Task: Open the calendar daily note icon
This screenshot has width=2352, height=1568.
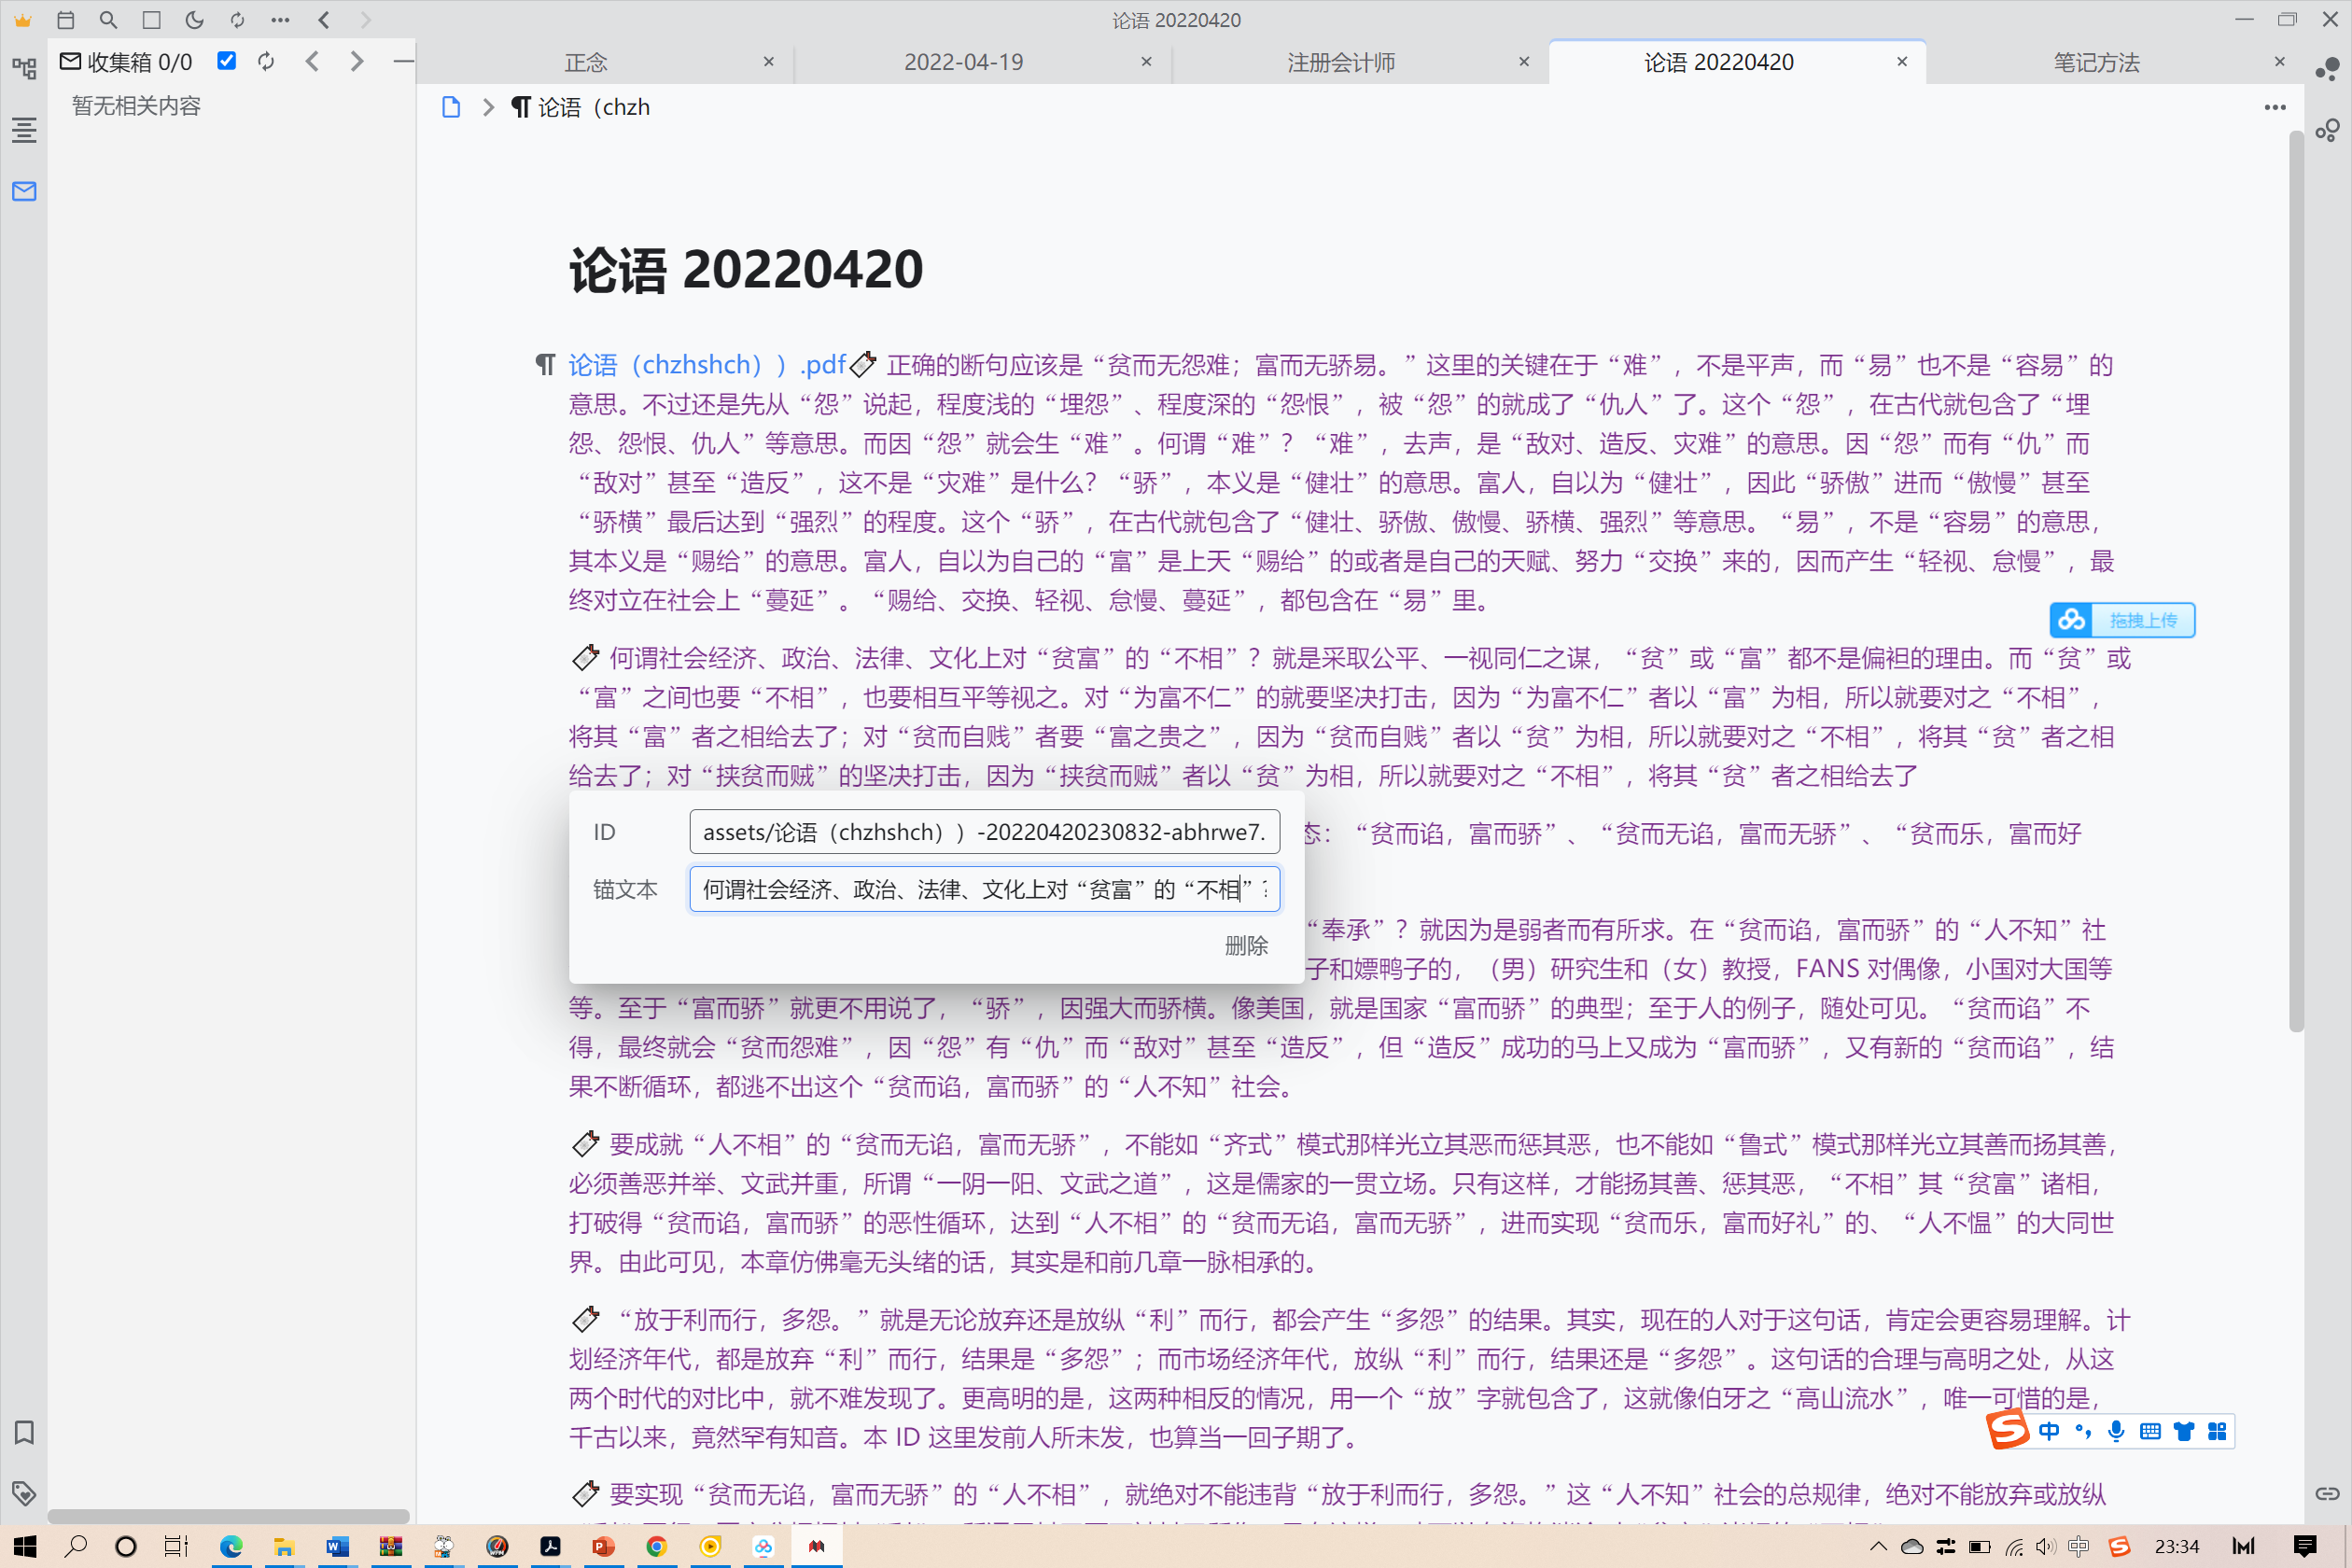Action: coord(66,20)
